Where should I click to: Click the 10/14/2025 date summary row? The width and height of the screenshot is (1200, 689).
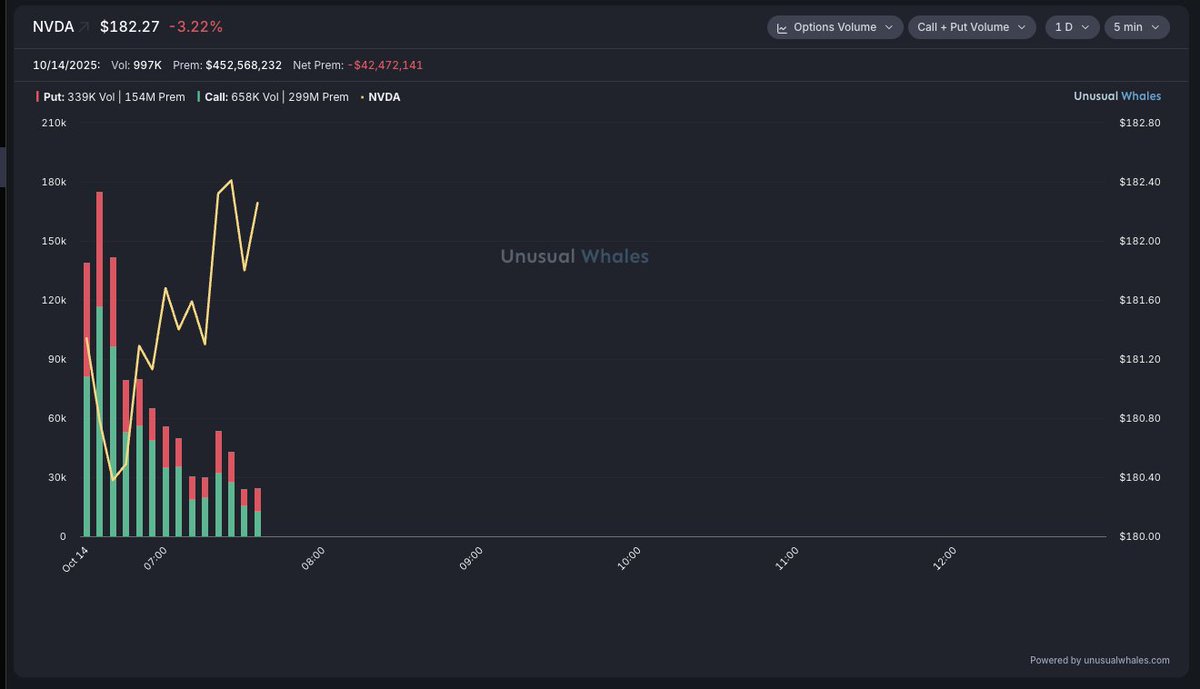coord(62,63)
